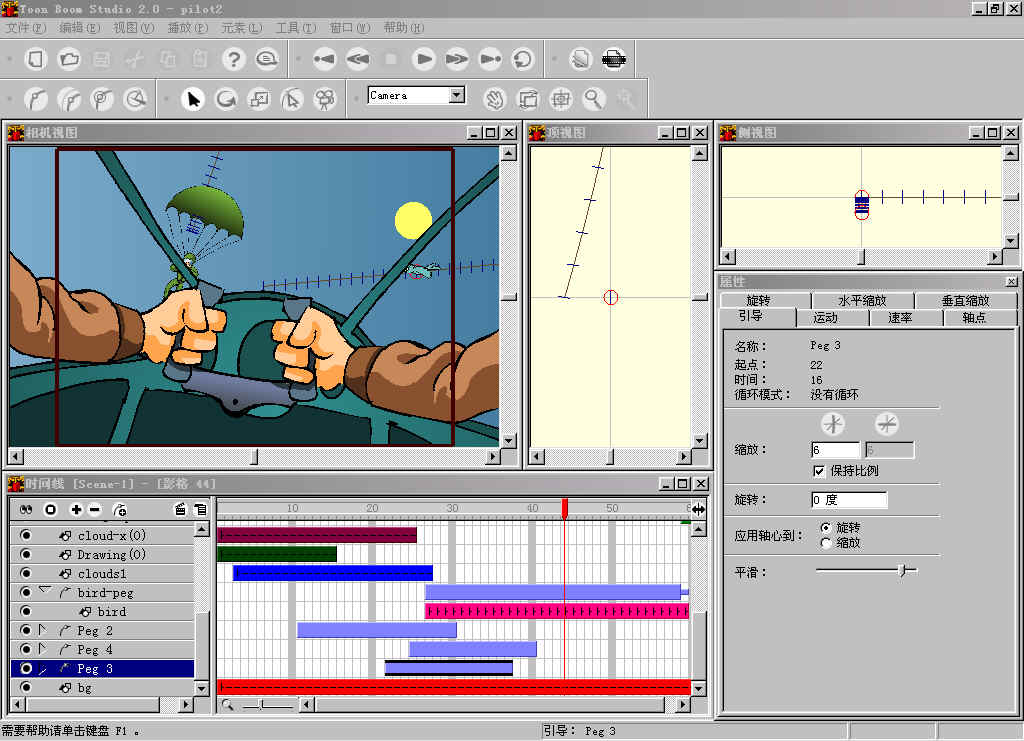The image size is (1024, 741).
Task: Click the second peg curve tool icon
Action: (69, 99)
